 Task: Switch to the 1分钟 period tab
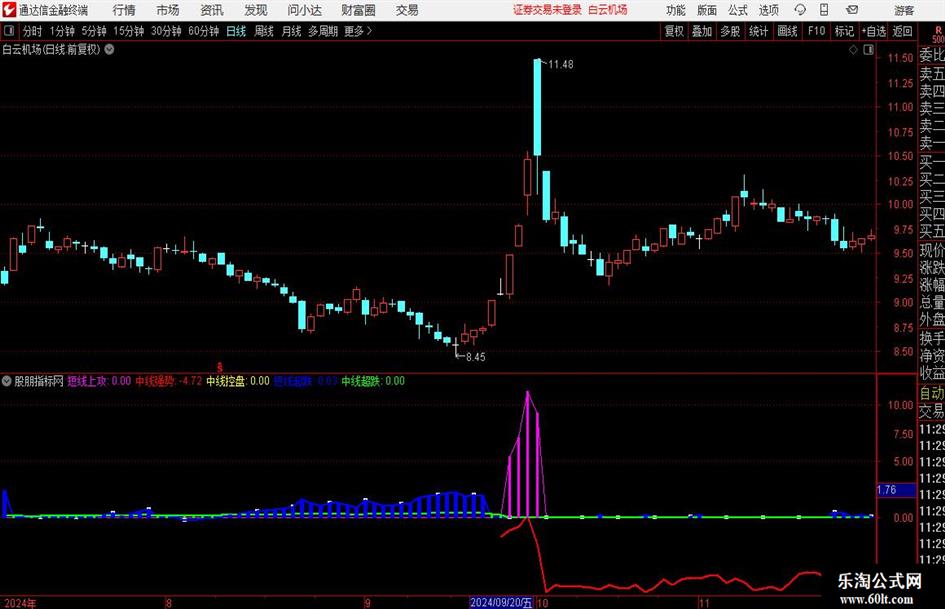[62, 31]
